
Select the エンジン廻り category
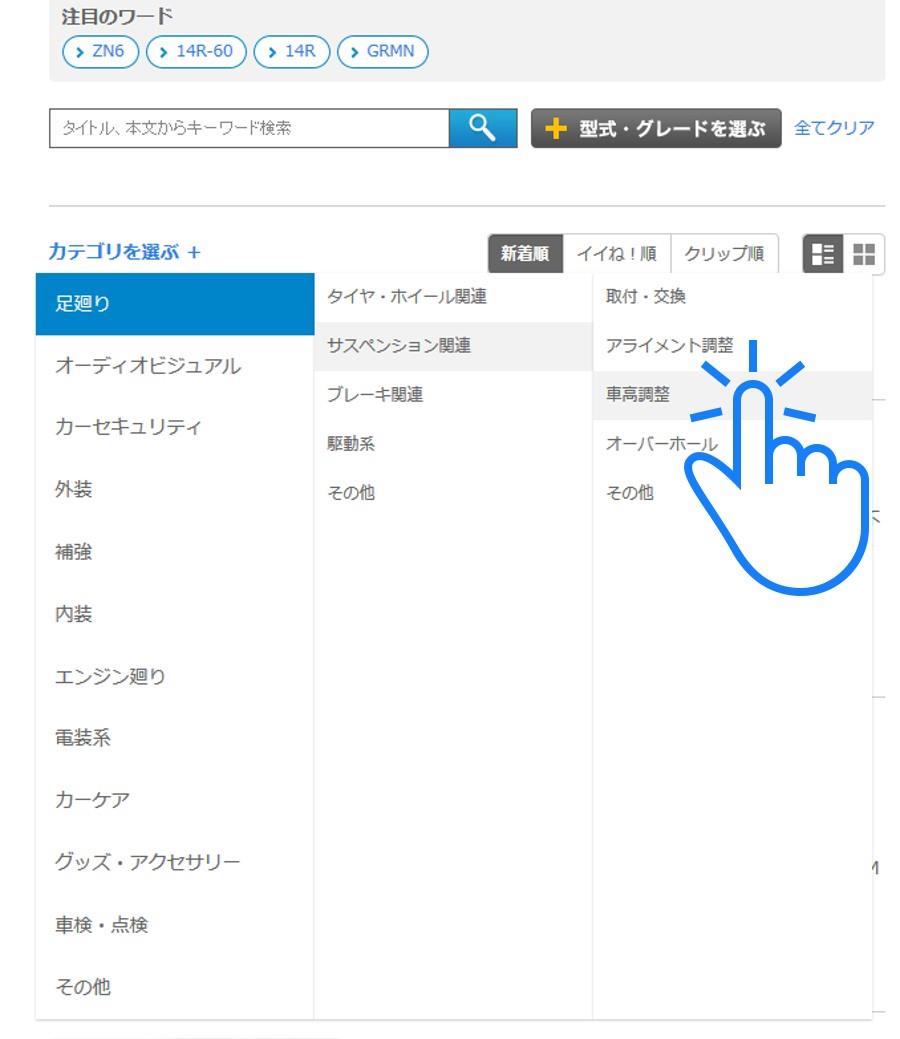[175, 677]
